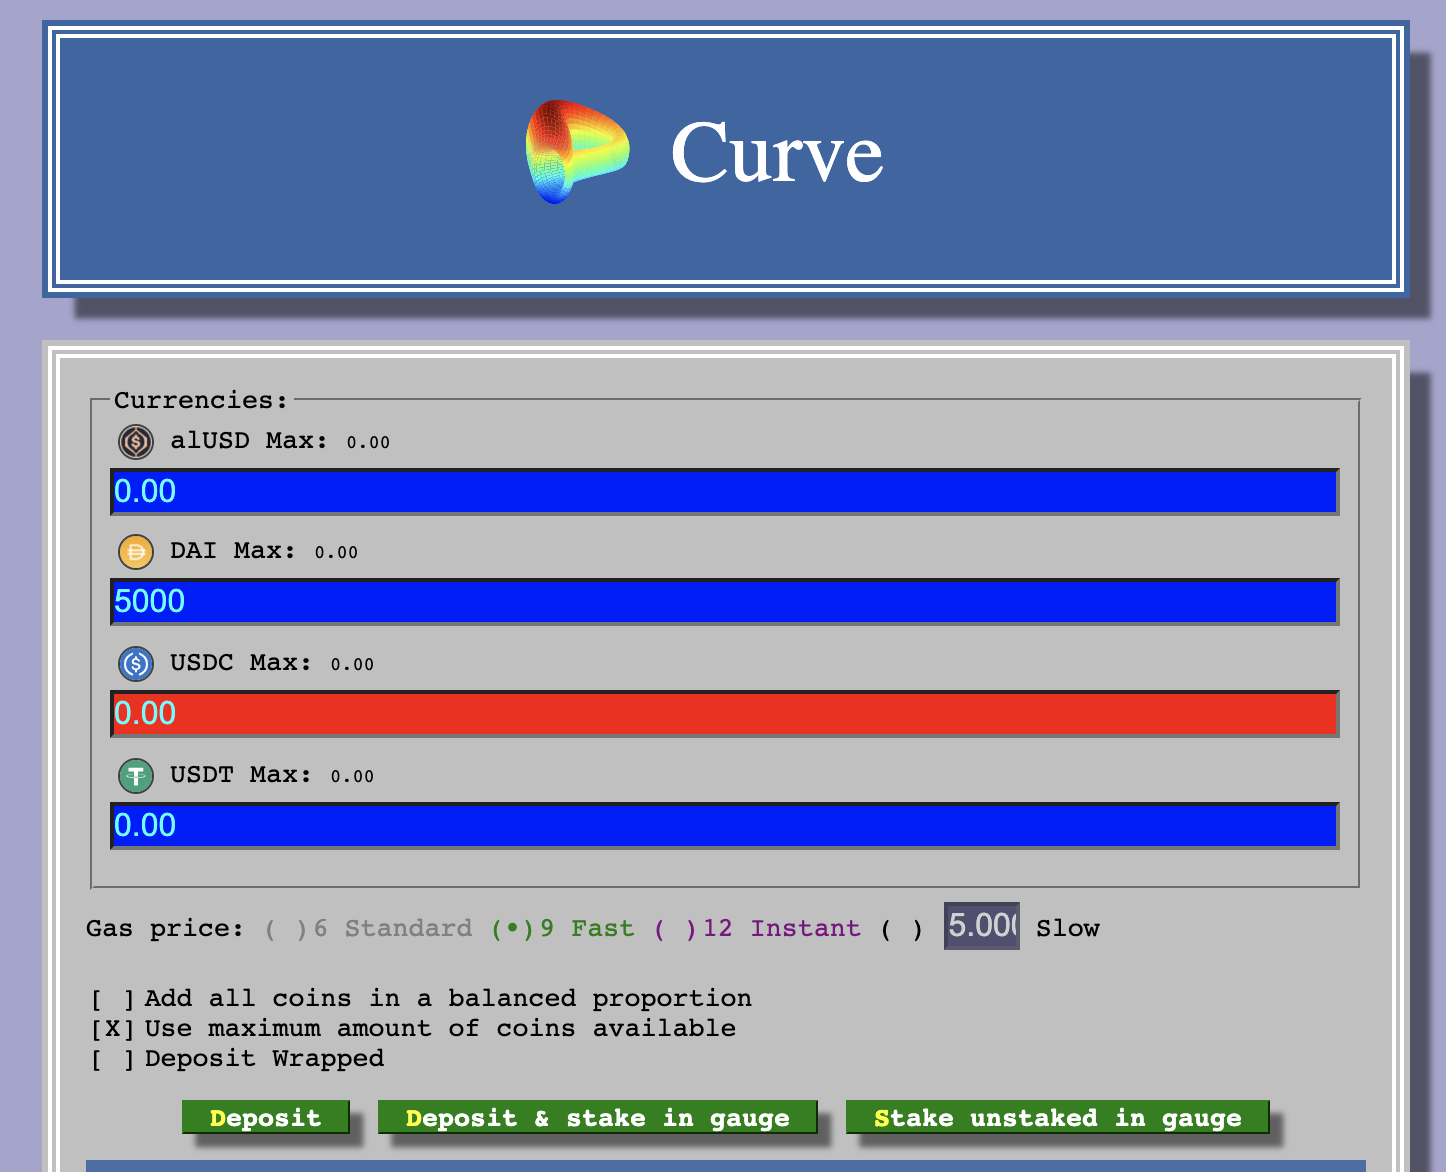Enable adding coins in balanced proportion
The height and width of the screenshot is (1172, 1446).
point(112,999)
